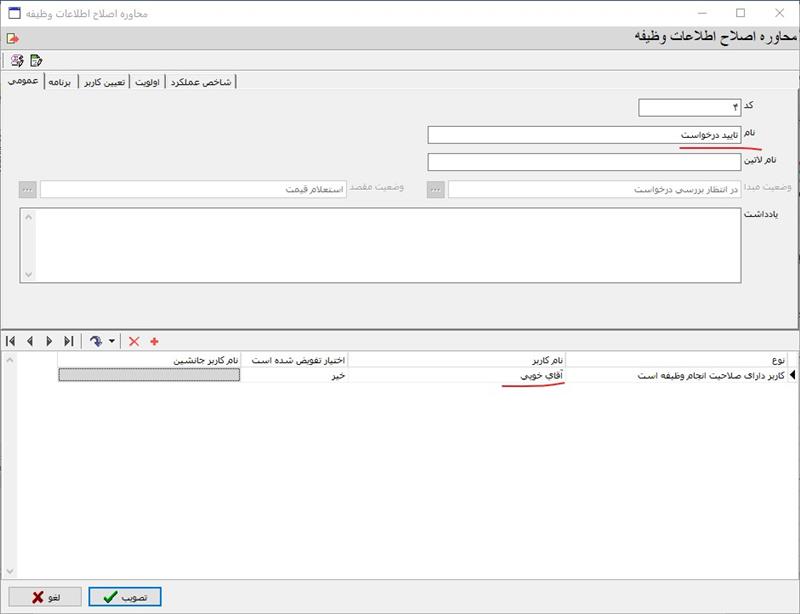Select the شاخص عملکرد tab

point(202,81)
